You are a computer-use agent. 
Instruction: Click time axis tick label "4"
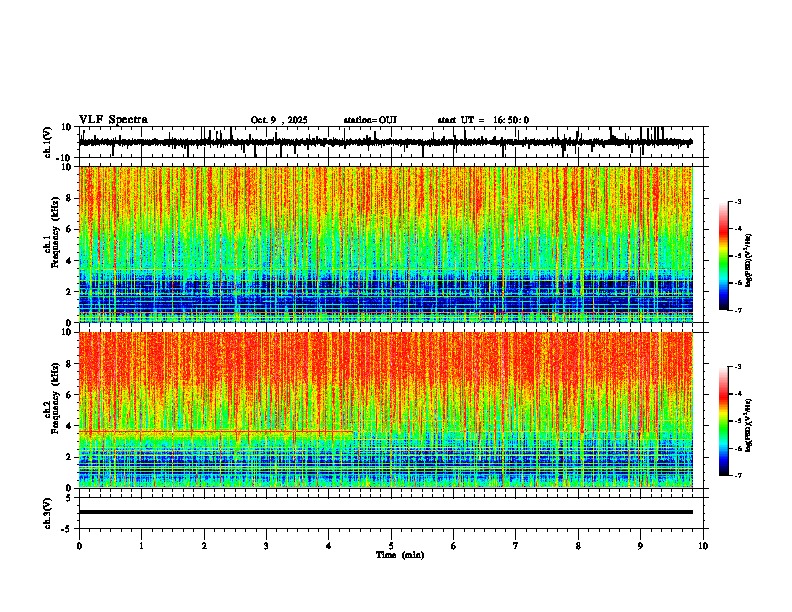coord(329,546)
